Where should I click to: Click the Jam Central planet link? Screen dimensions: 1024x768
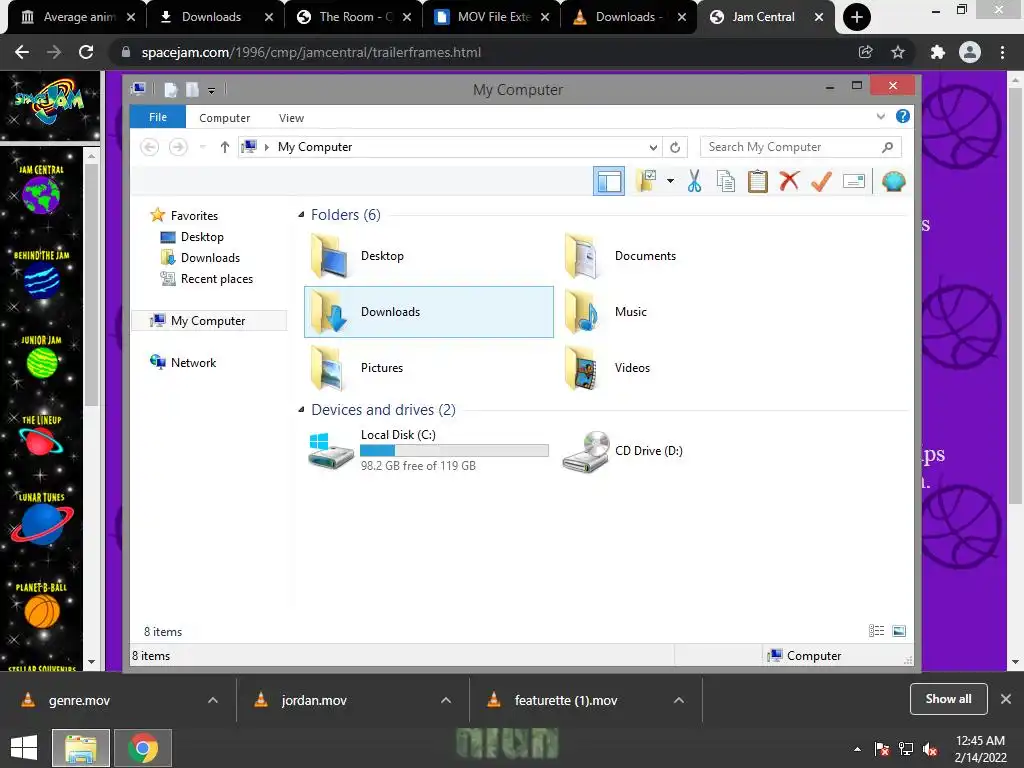coord(41,190)
